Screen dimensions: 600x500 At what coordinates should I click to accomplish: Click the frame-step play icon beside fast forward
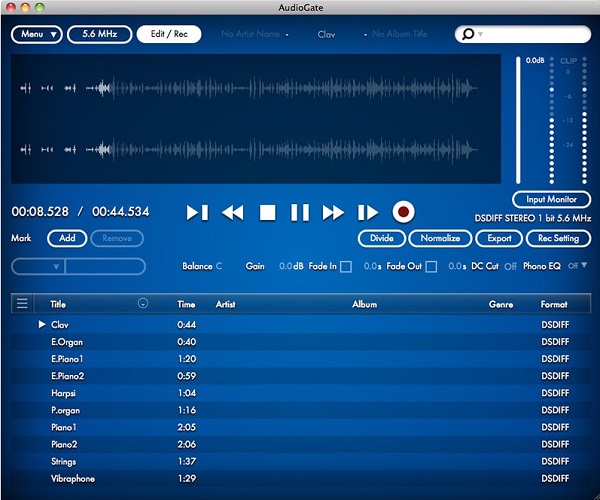coord(368,212)
